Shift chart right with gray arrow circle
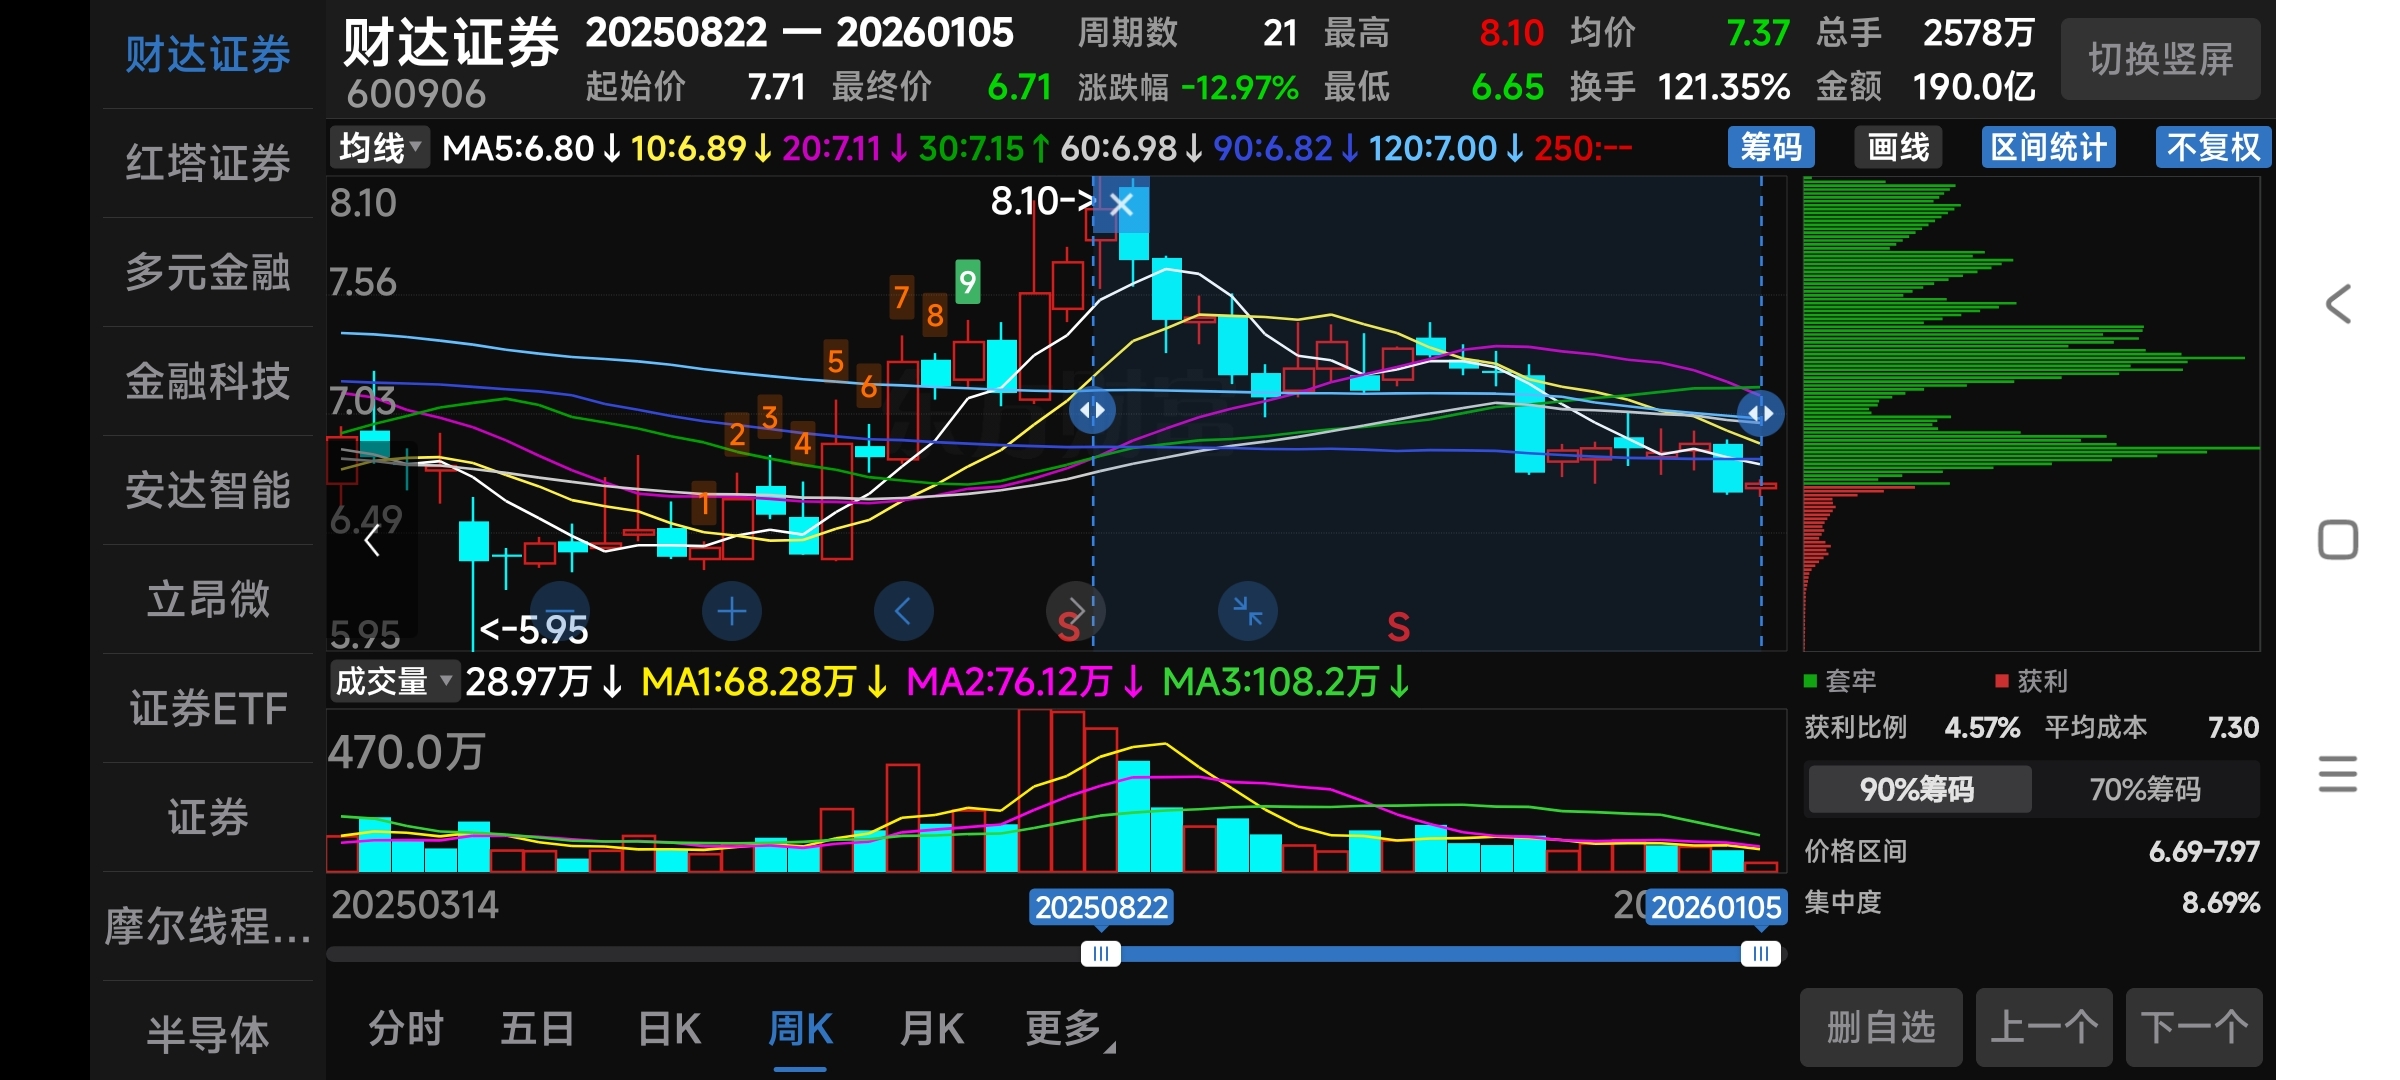The image size is (2400, 1080). click(1074, 611)
